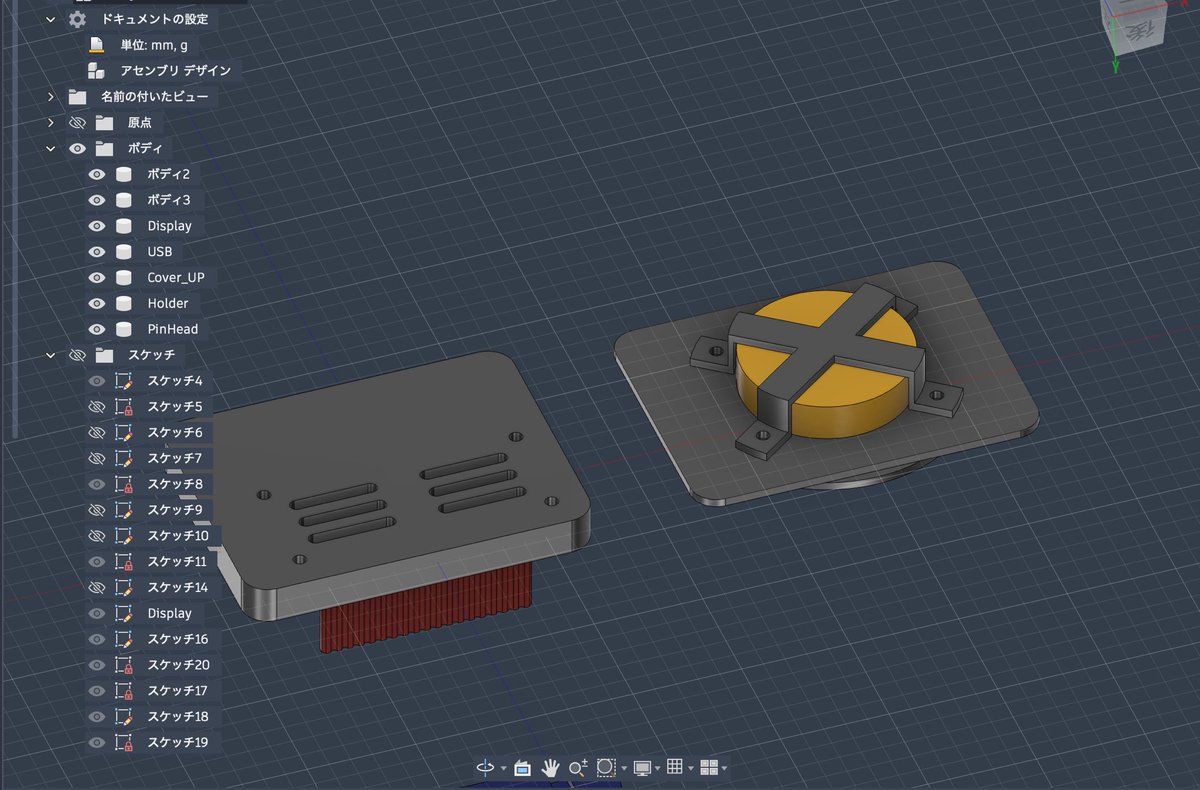Open the Orbit tool dropdown arrow
The height and width of the screenshot is (790, 1200).
tap(502, 768)
